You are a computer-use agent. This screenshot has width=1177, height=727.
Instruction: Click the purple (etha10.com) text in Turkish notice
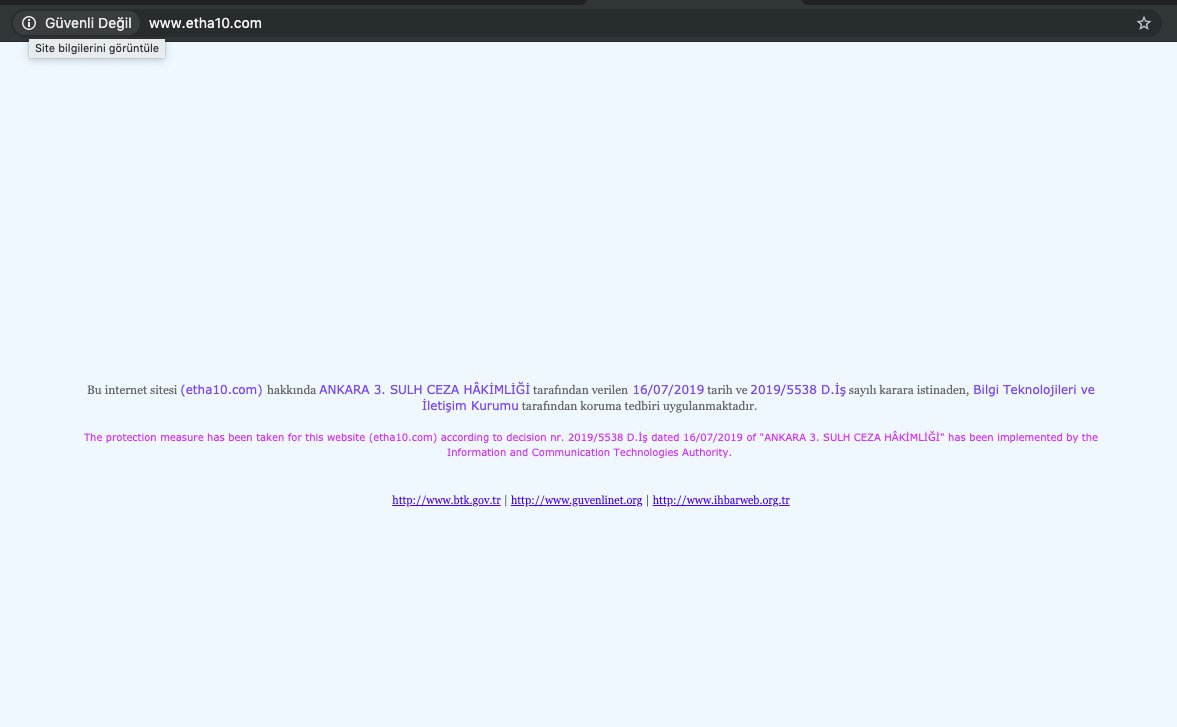coord(221,390)
